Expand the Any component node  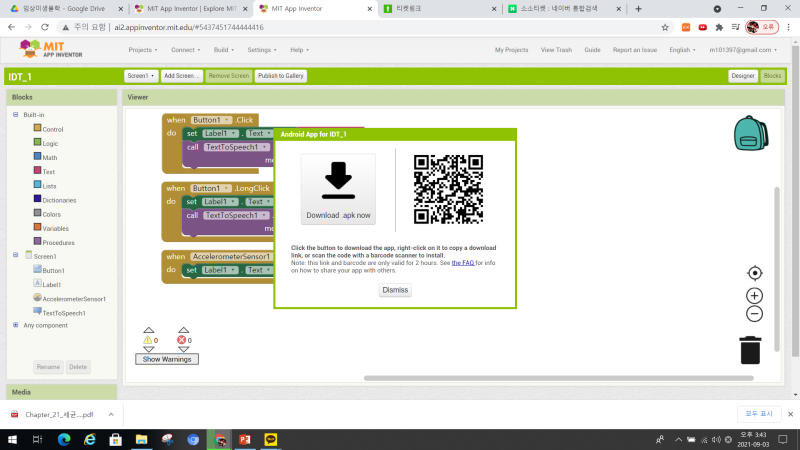[16, 325]
